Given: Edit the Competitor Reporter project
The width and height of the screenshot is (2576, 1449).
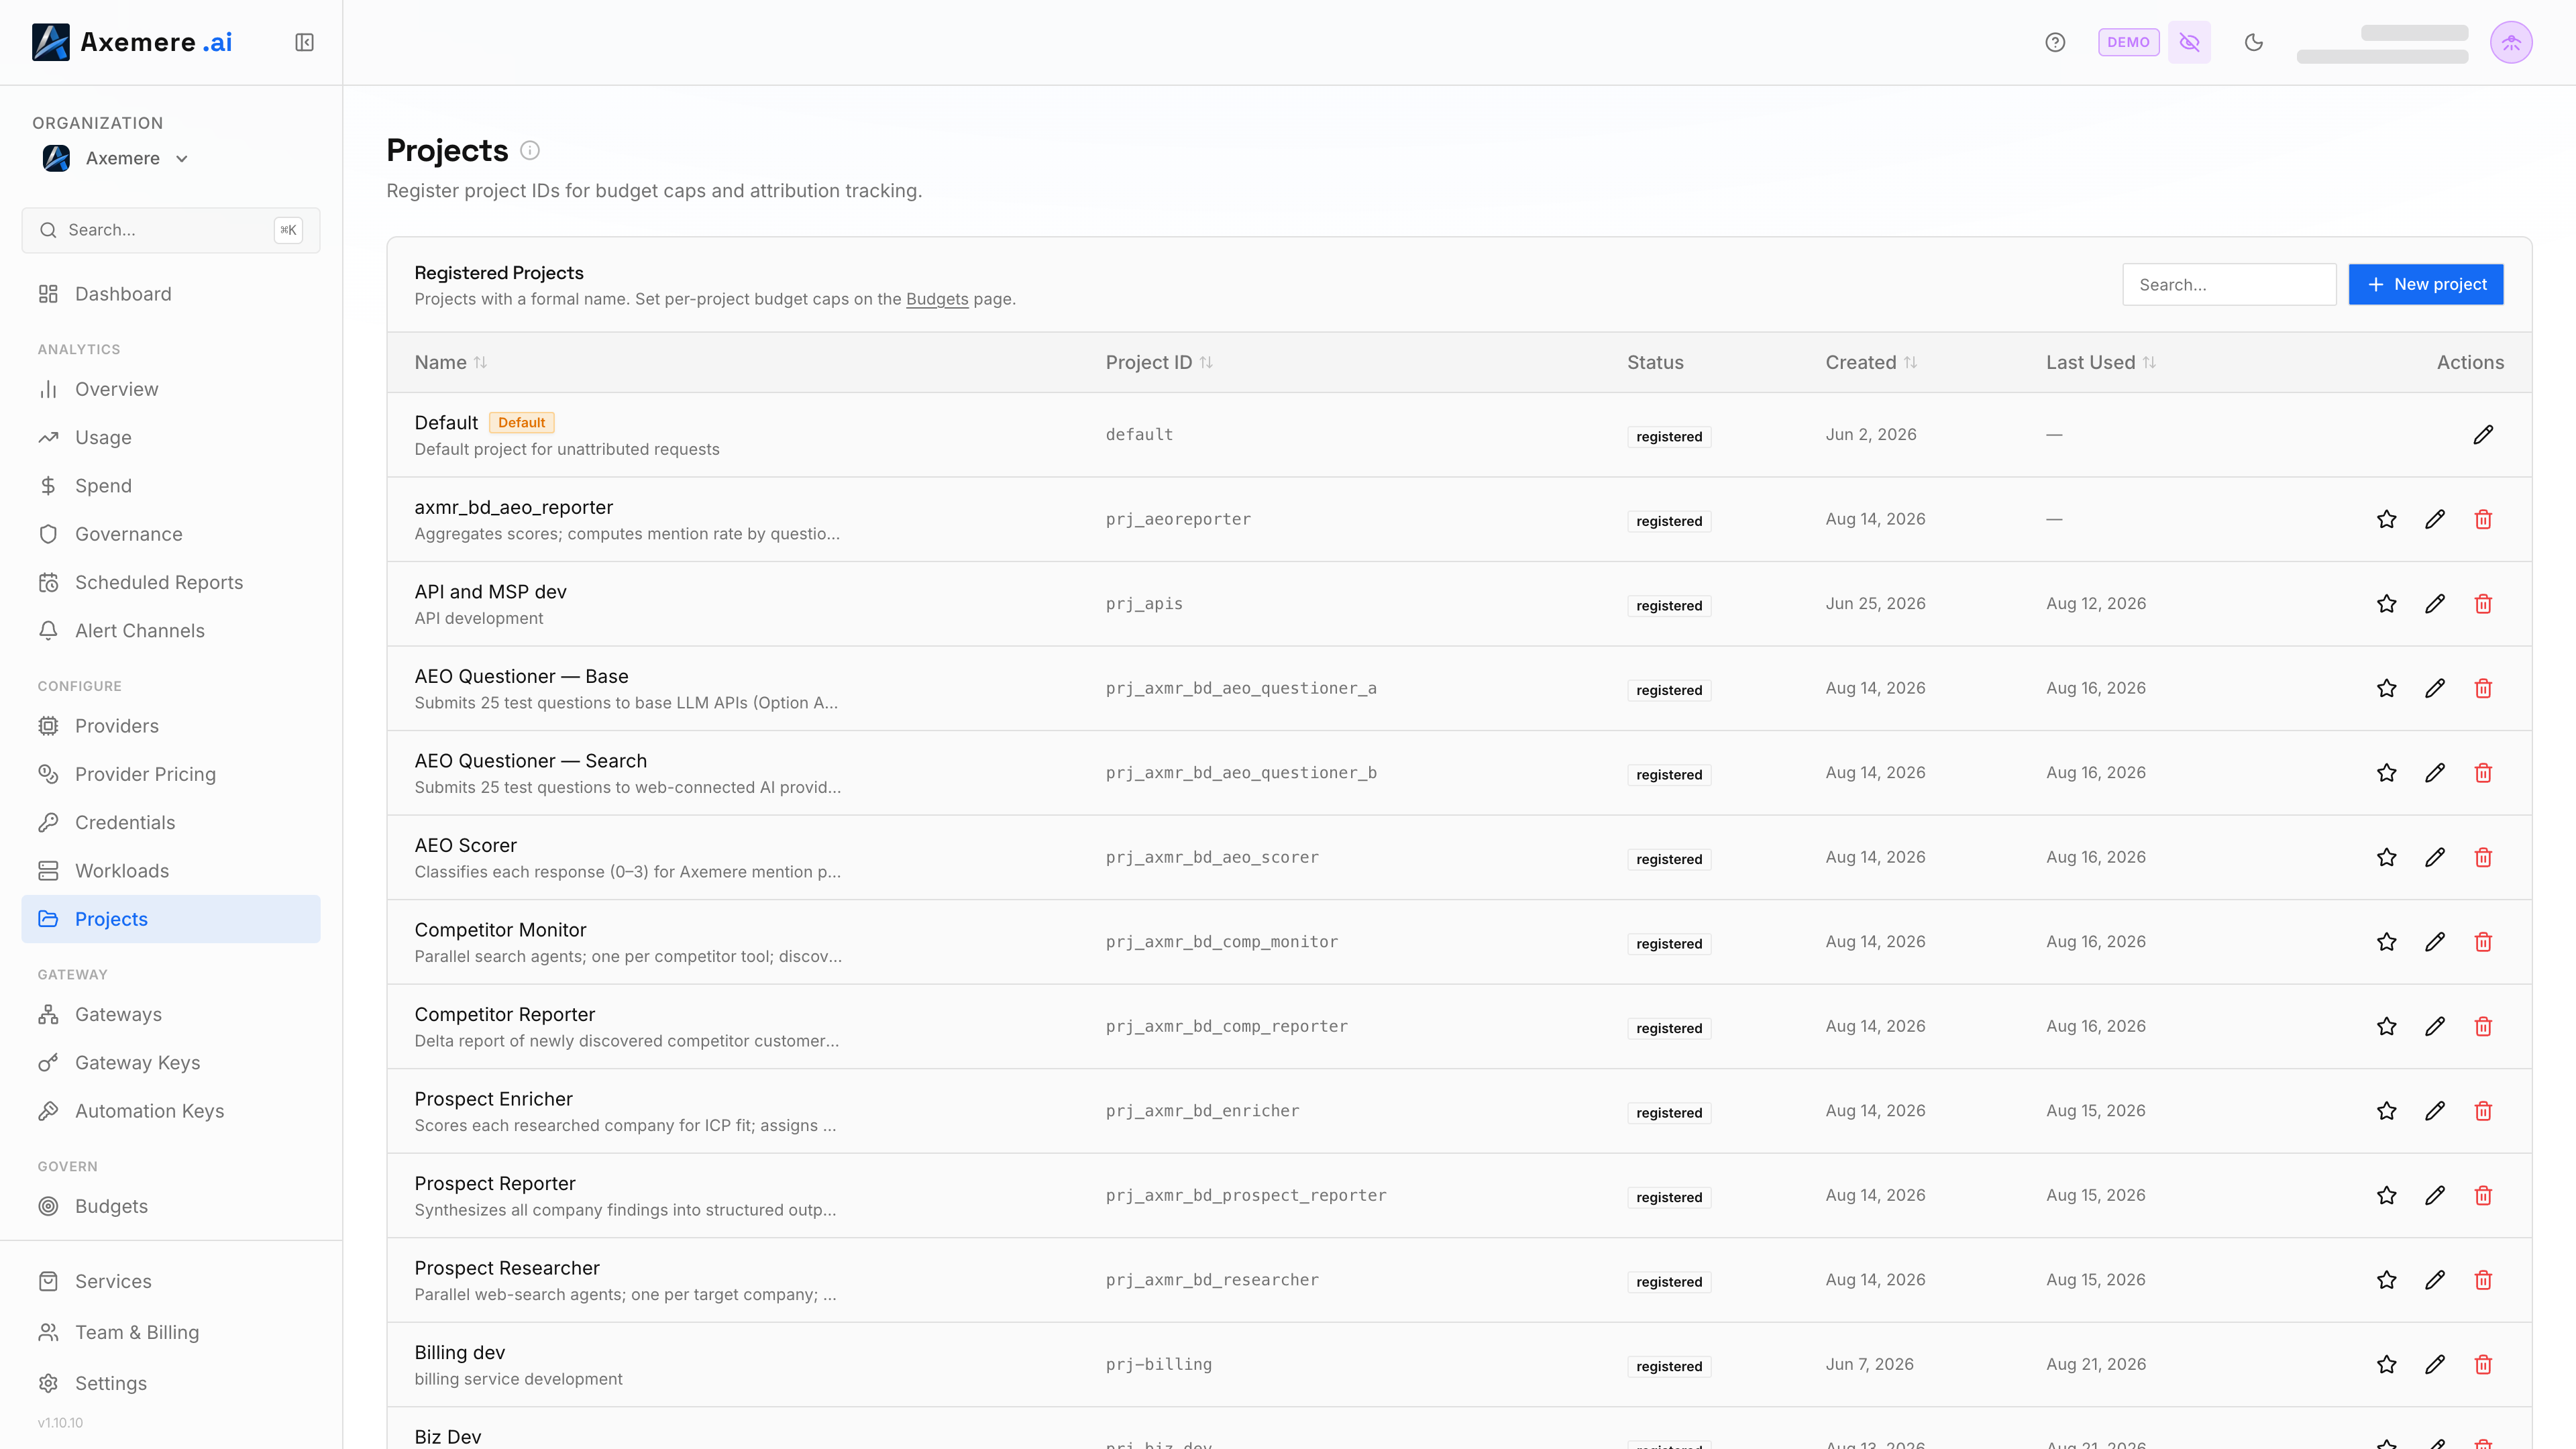Looking at the screenshot, I should pos(2435,1026).
